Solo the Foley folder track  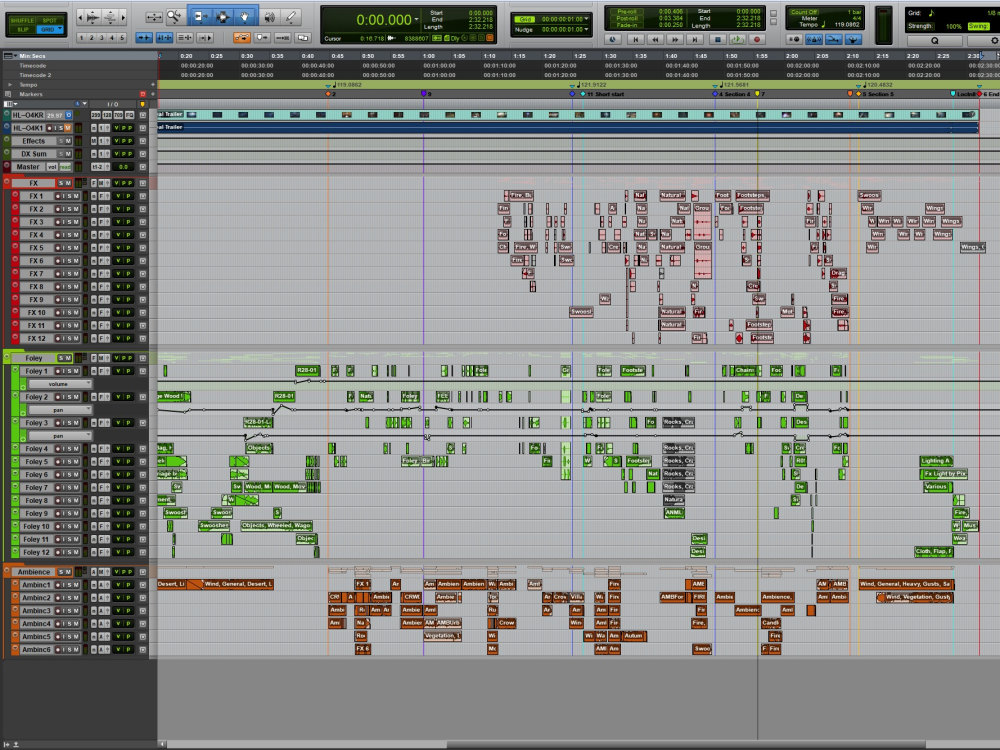tap(61, 358)
